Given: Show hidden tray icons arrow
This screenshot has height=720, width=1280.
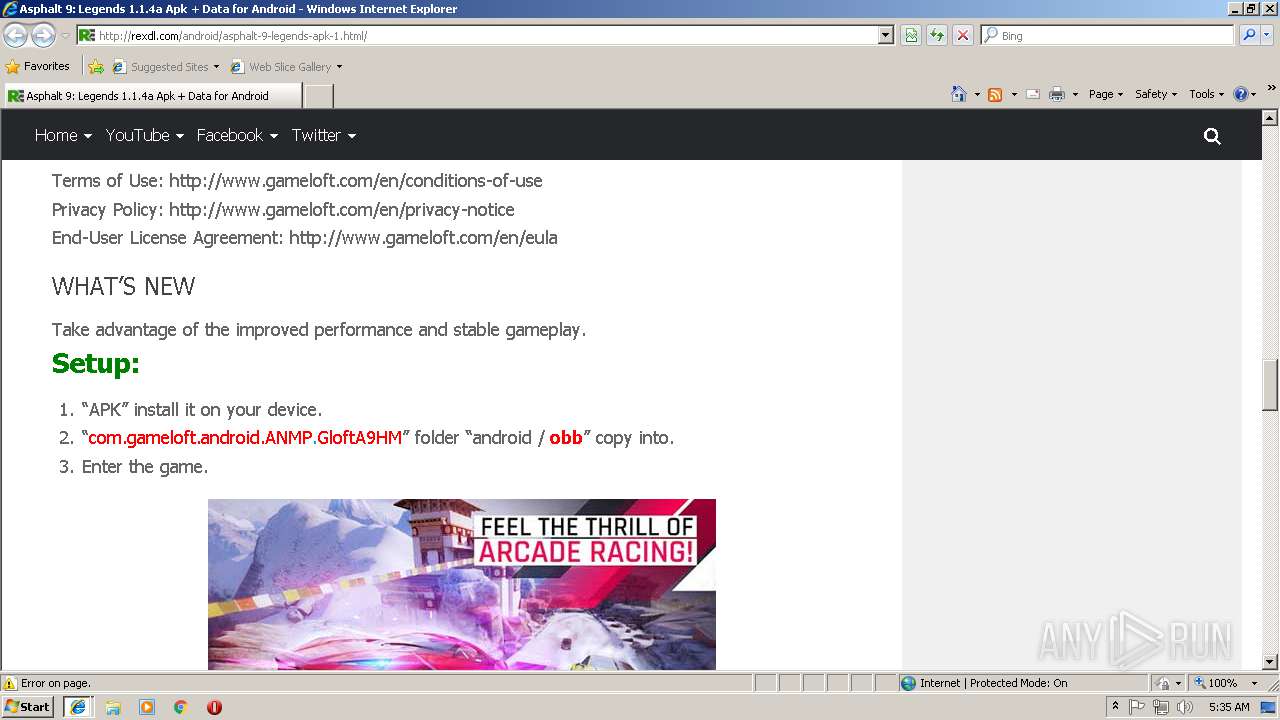Looking at the screenshot, I should 1115,707.
